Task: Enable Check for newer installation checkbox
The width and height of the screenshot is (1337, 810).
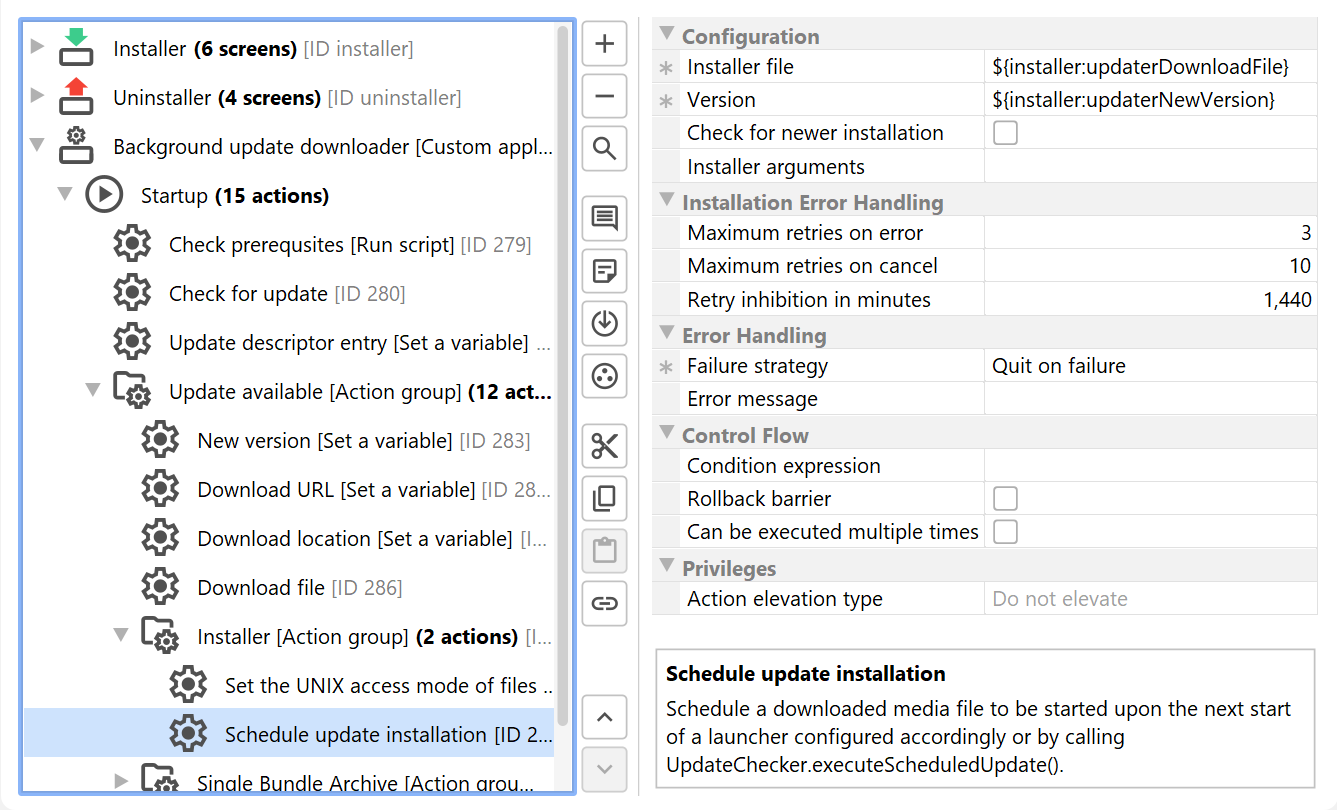Action: pyautogui.click(x=1005, y=133)
